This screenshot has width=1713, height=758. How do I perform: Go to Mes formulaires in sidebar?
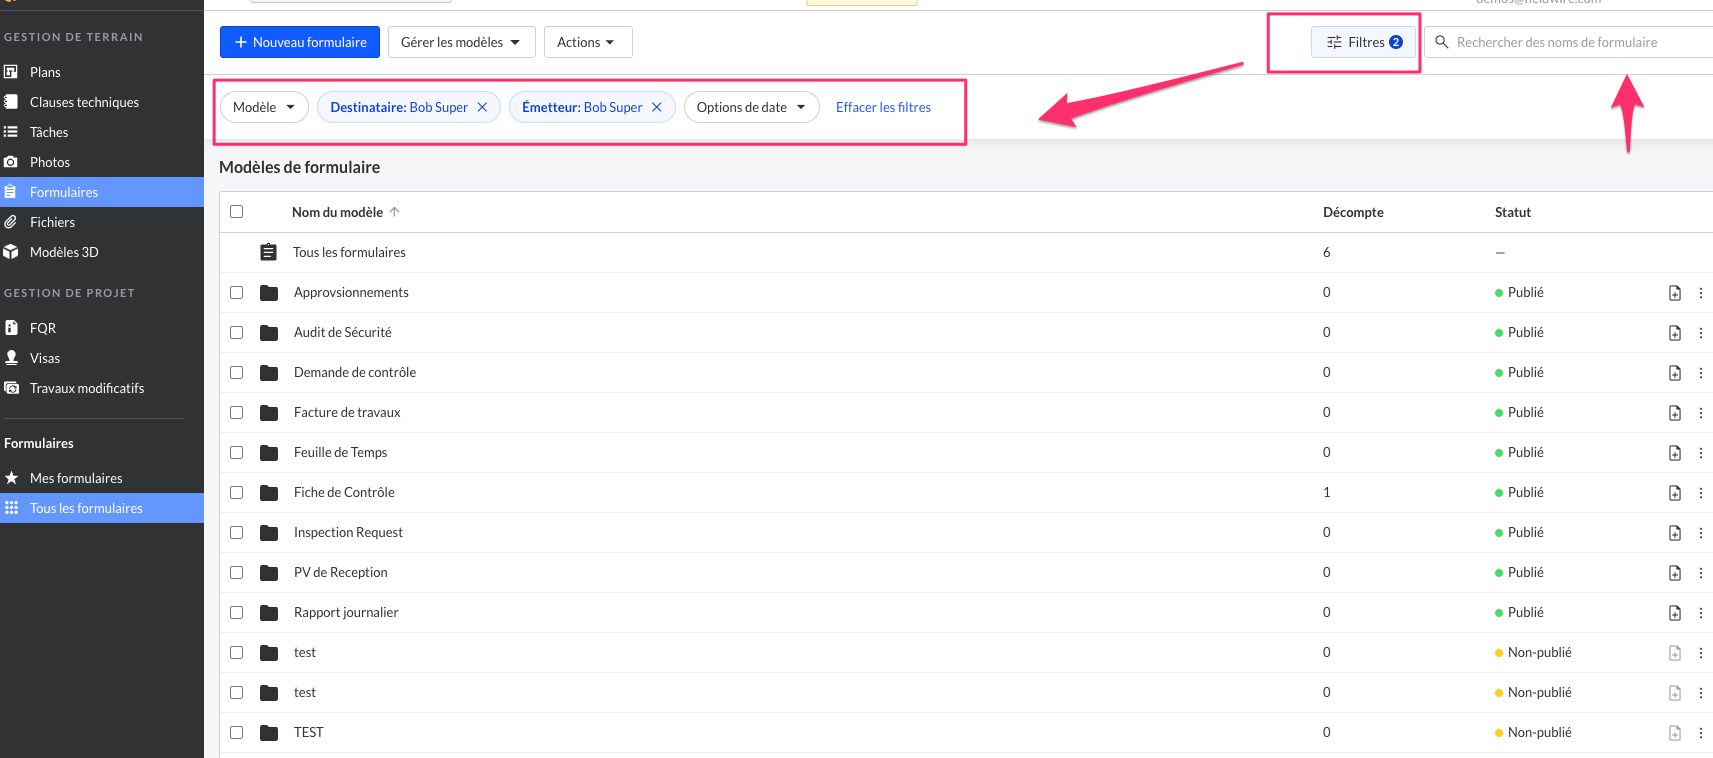point(76,478)
